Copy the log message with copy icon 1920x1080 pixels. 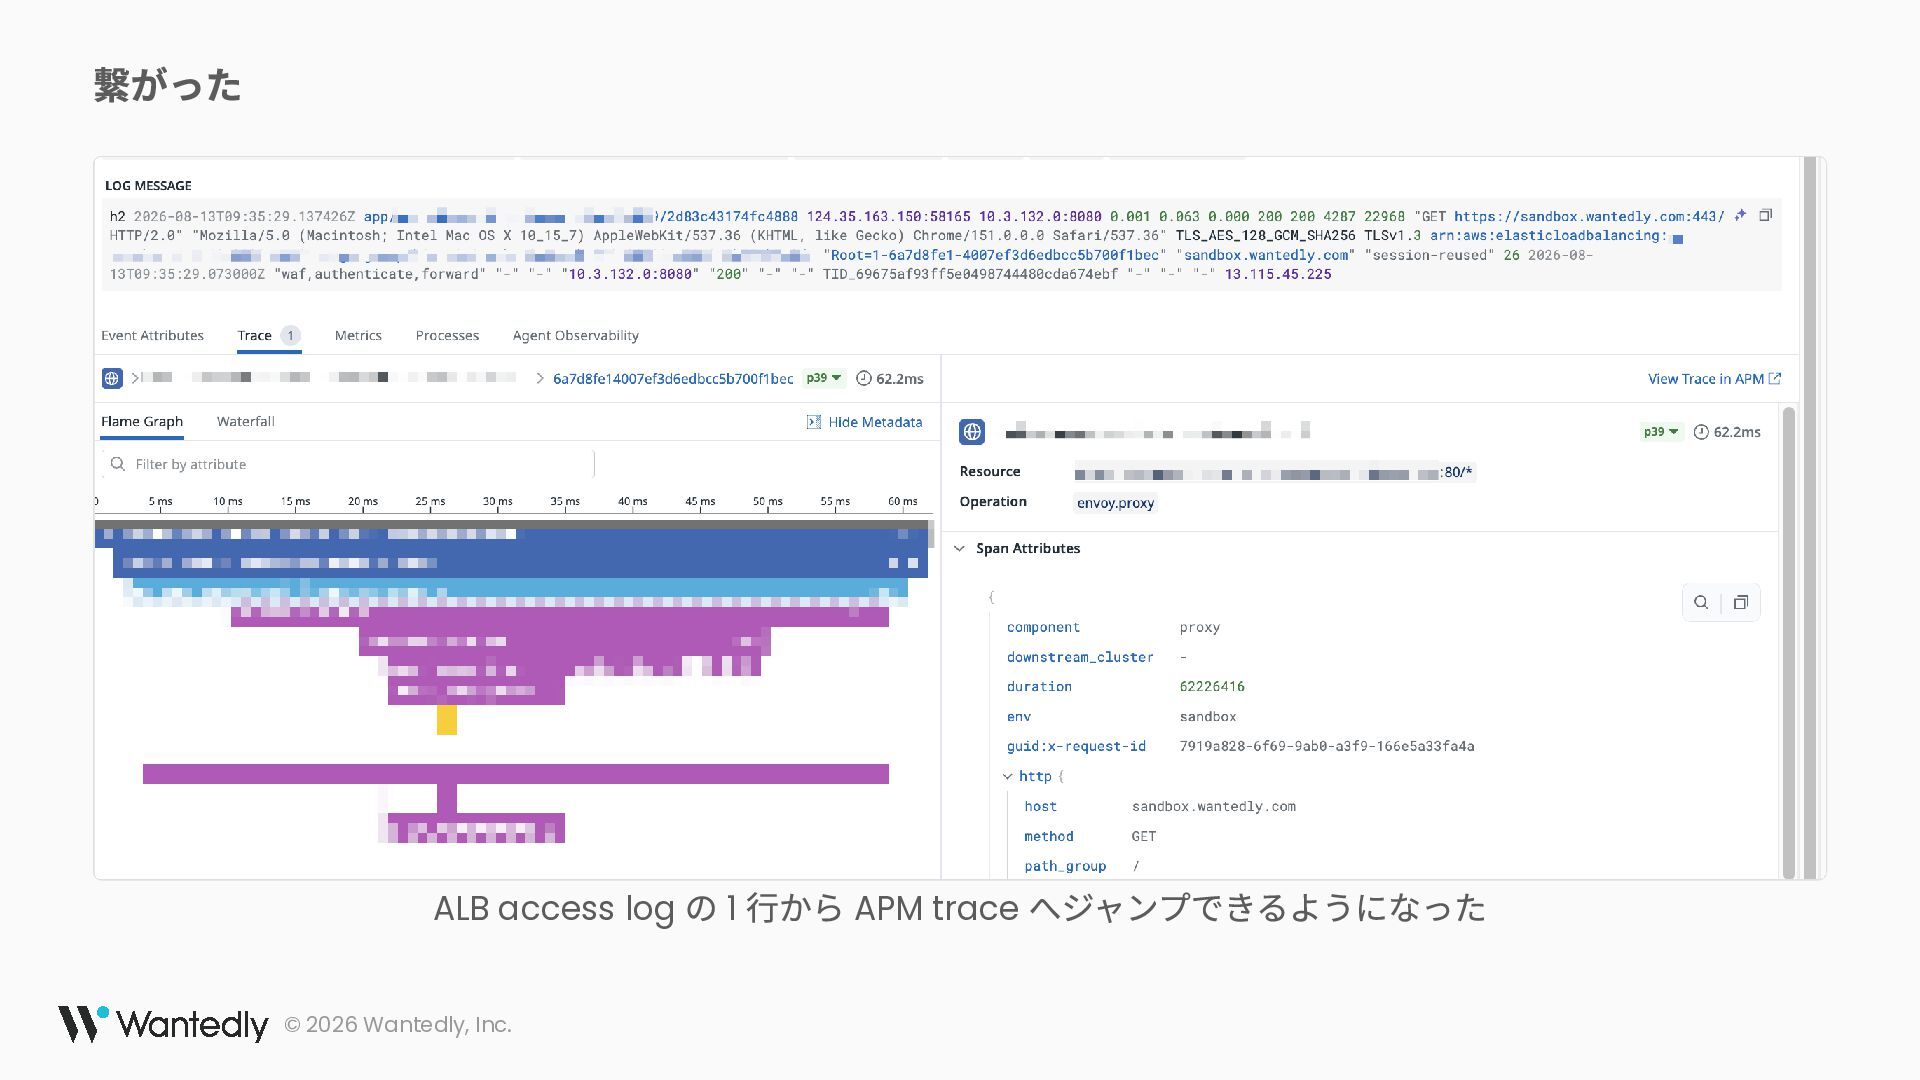1765,215
